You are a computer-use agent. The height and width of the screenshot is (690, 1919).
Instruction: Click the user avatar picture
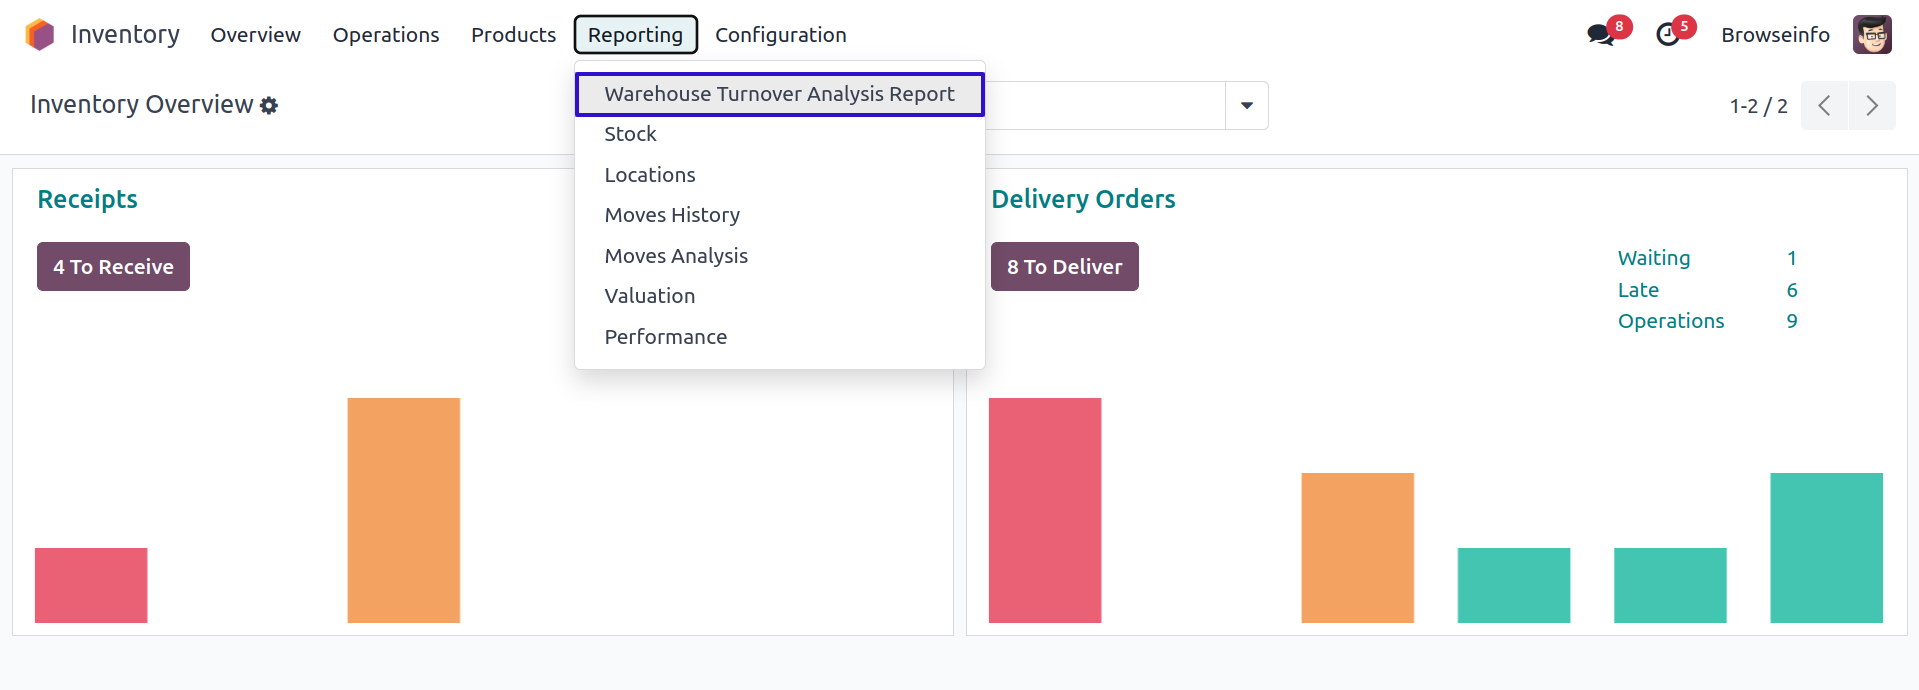(1872, 35)
